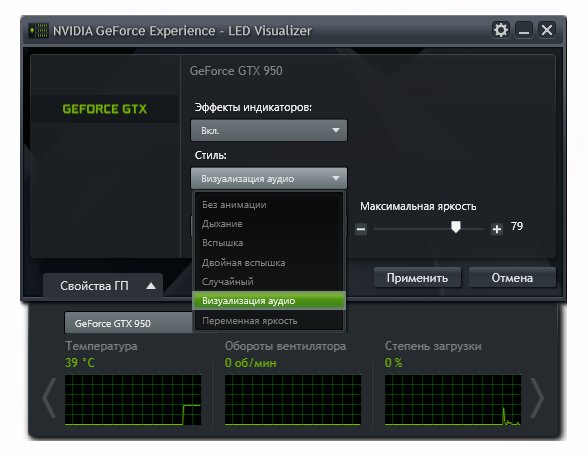Screen dimensions: 588x456
Task: Select the highlighted Визуализация аудио list option
Action: 269,301
